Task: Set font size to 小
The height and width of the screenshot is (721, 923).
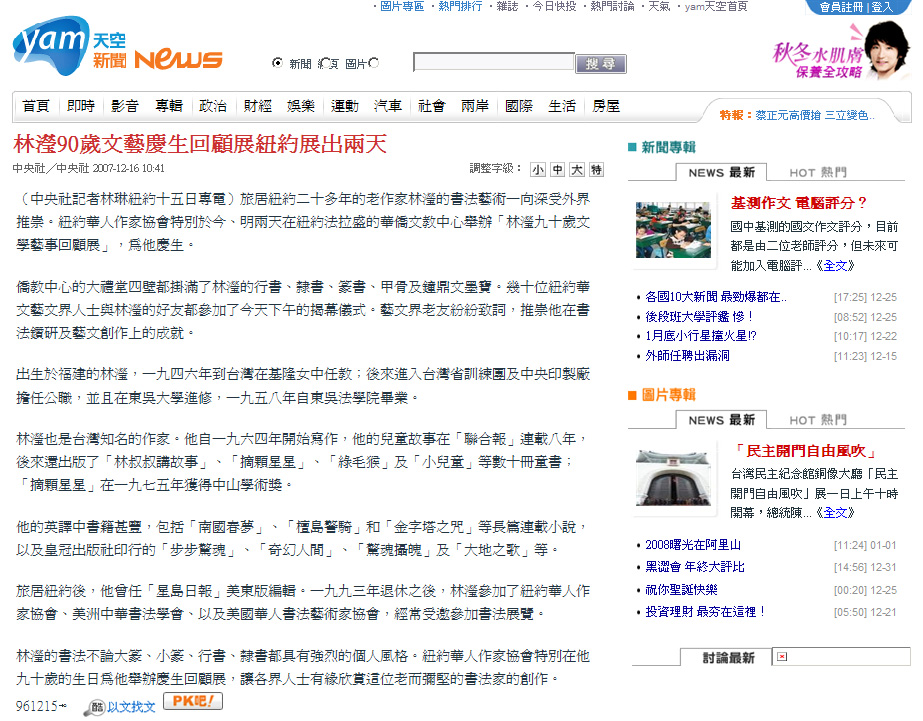Action: pos(538,169)
